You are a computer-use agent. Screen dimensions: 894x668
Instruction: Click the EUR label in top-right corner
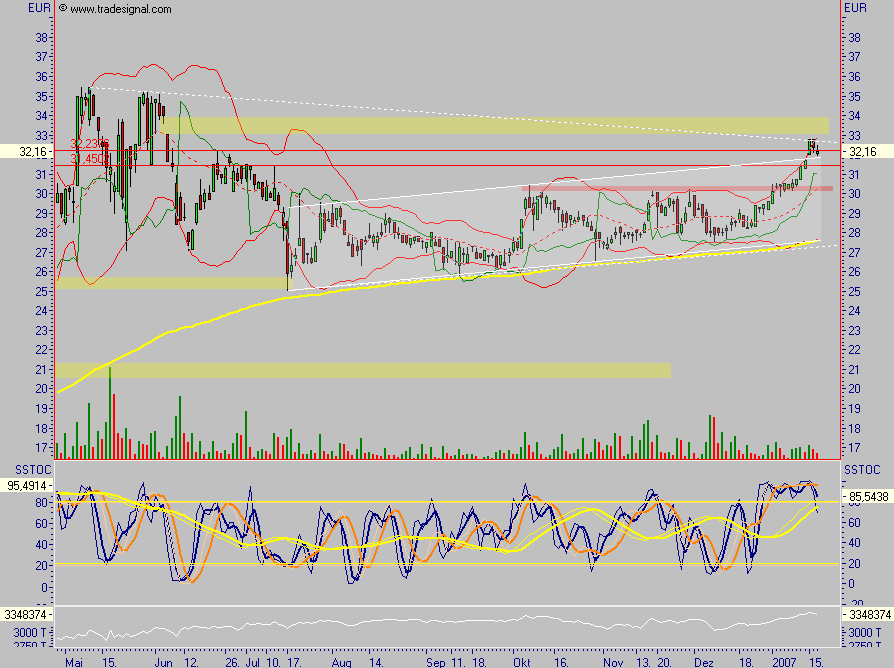[856, 9]
